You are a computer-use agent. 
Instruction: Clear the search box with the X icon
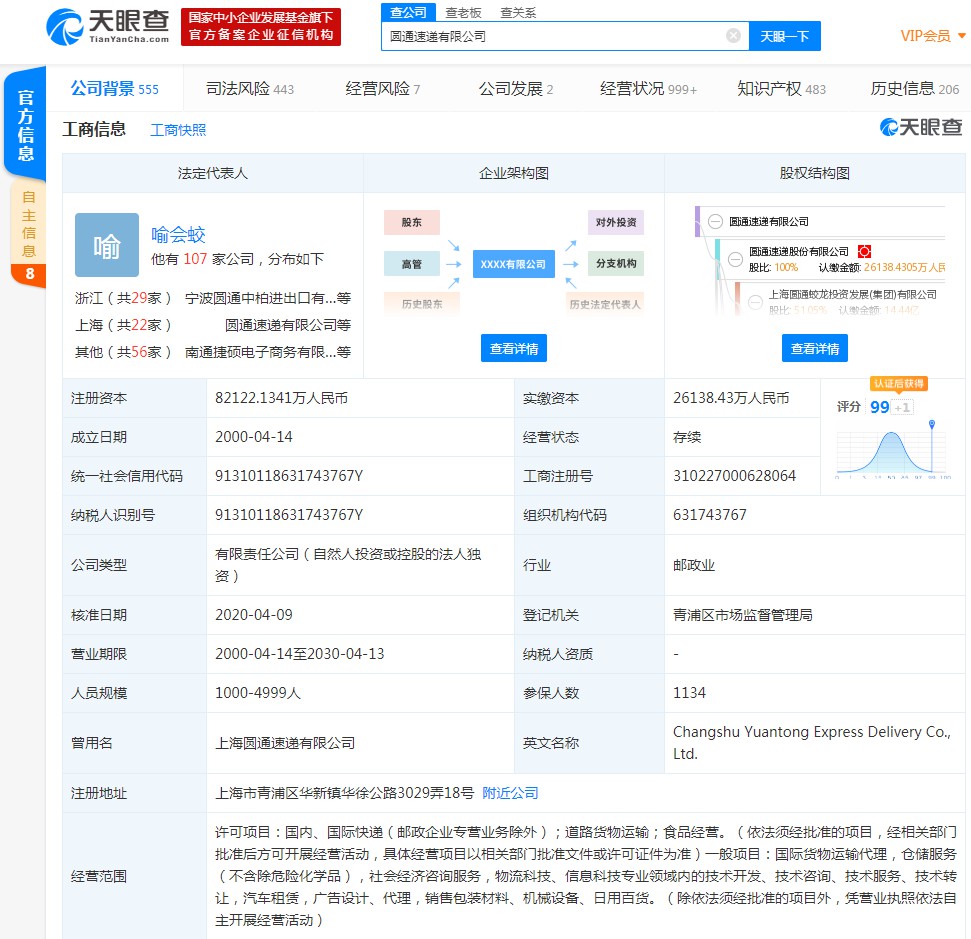(733, 35)
